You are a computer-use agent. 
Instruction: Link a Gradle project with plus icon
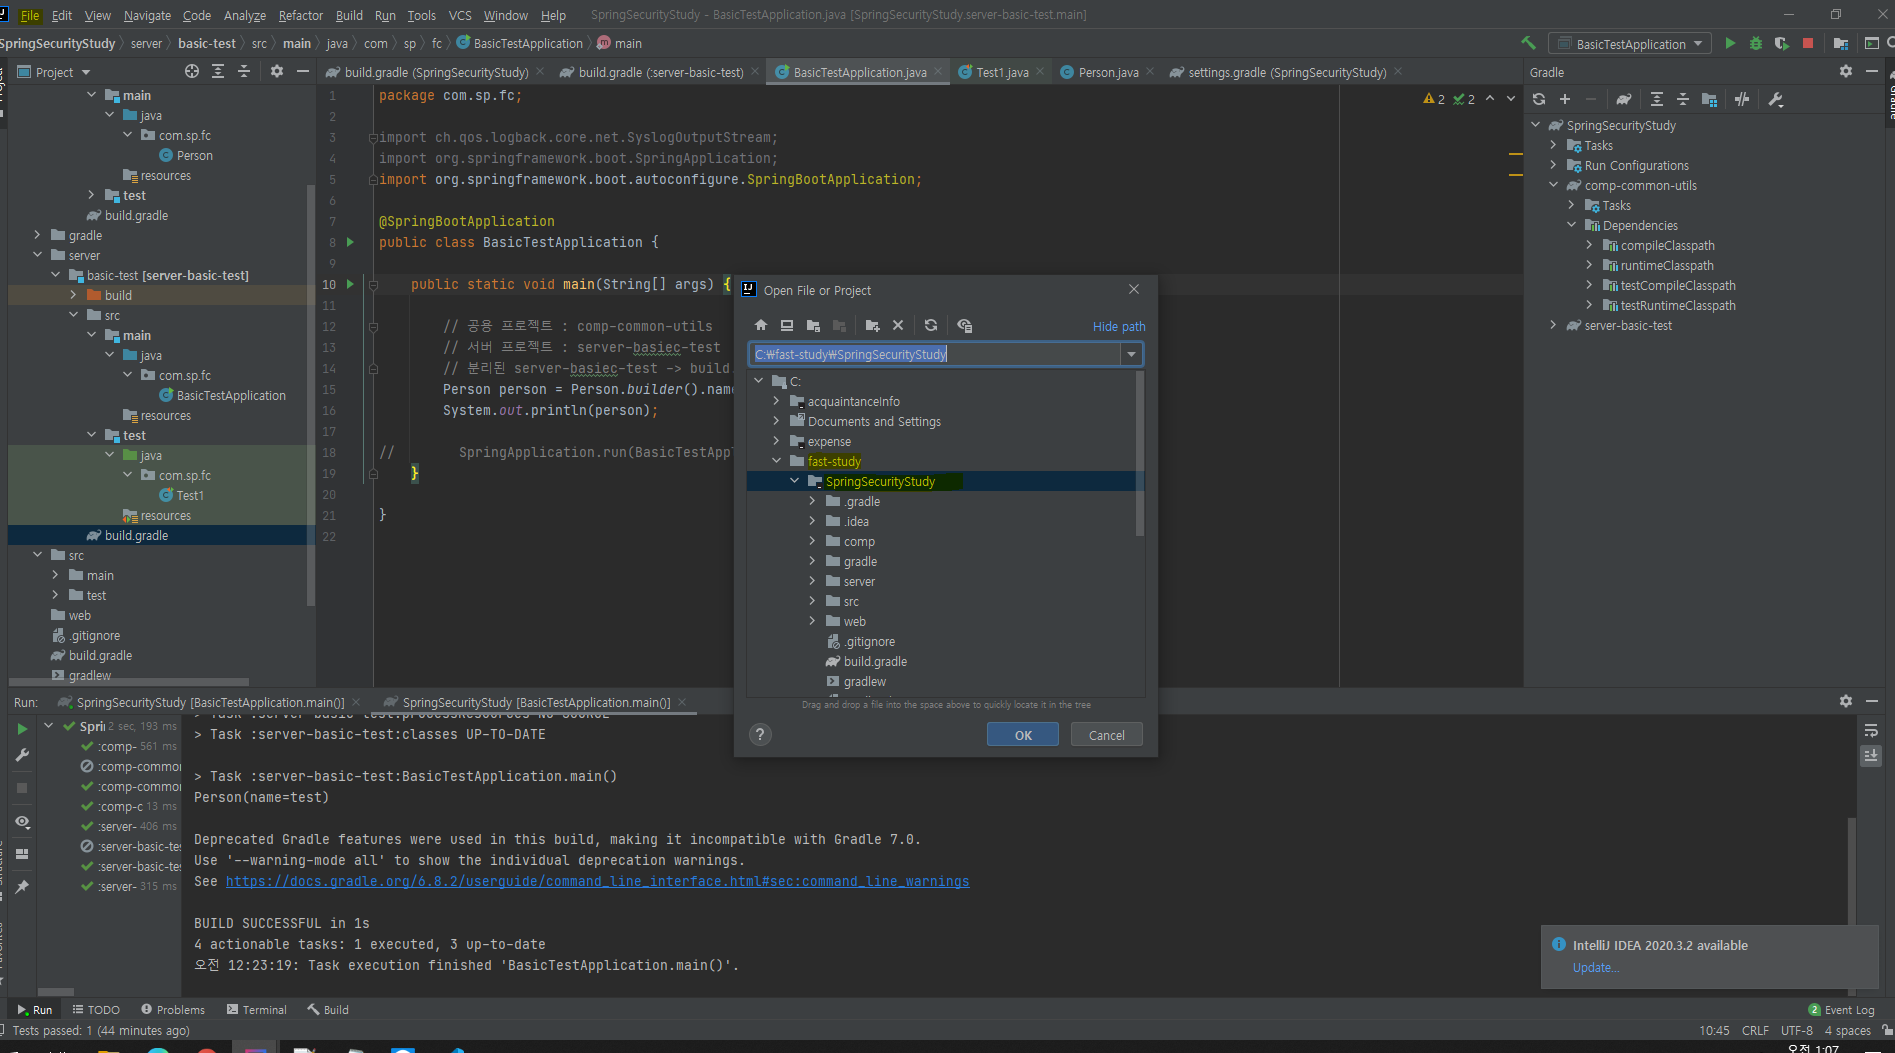point(1565,99)
